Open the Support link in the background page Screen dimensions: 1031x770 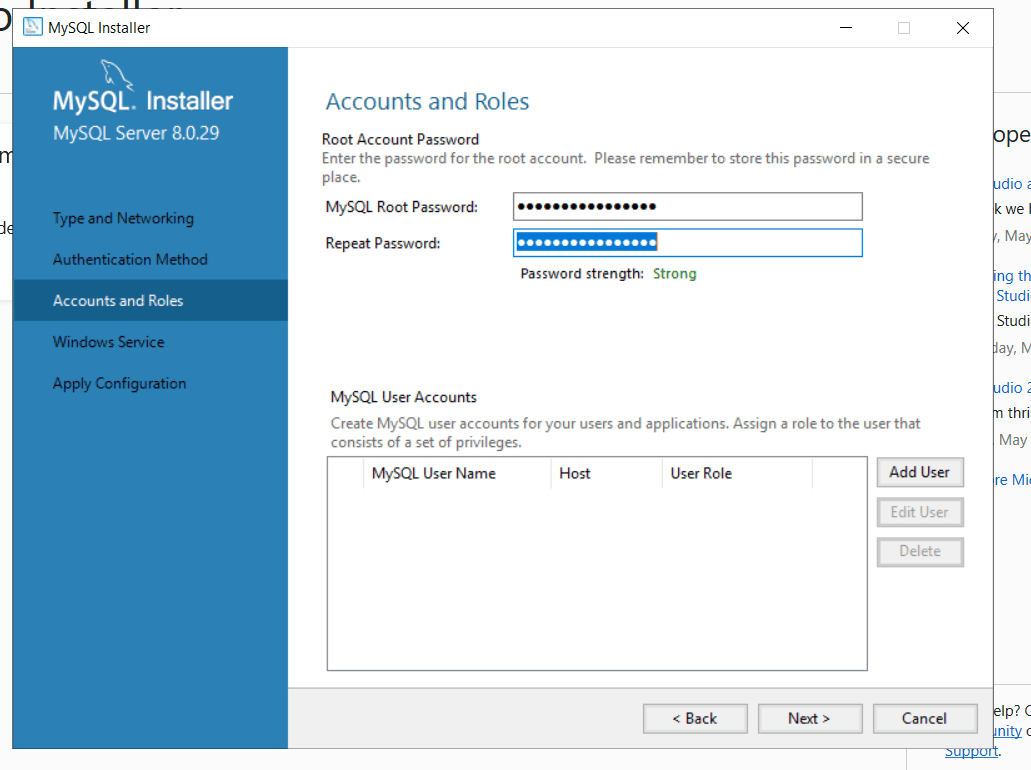click(x=971, y=751)
